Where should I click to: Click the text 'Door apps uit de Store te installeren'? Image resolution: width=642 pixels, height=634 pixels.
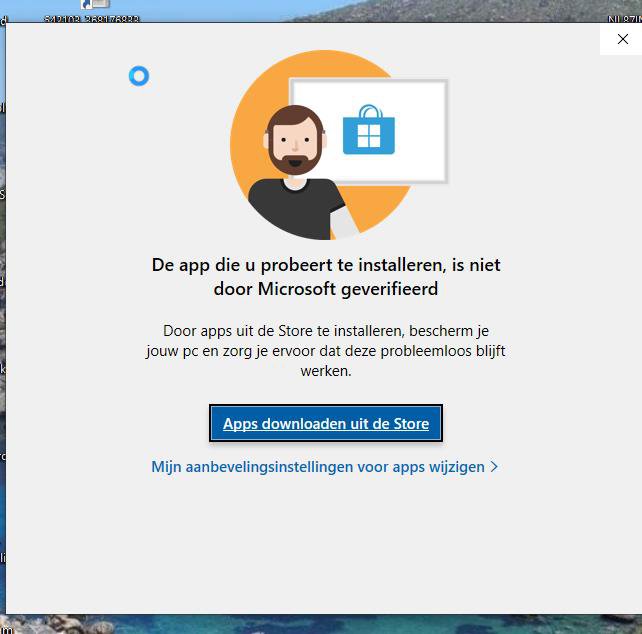tap(283, 331)
